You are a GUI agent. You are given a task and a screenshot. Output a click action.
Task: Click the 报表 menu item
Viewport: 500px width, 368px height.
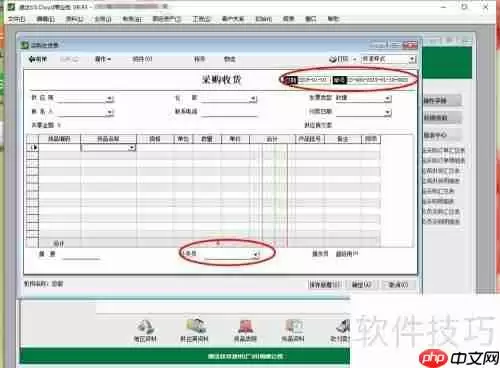pos(288,19)
